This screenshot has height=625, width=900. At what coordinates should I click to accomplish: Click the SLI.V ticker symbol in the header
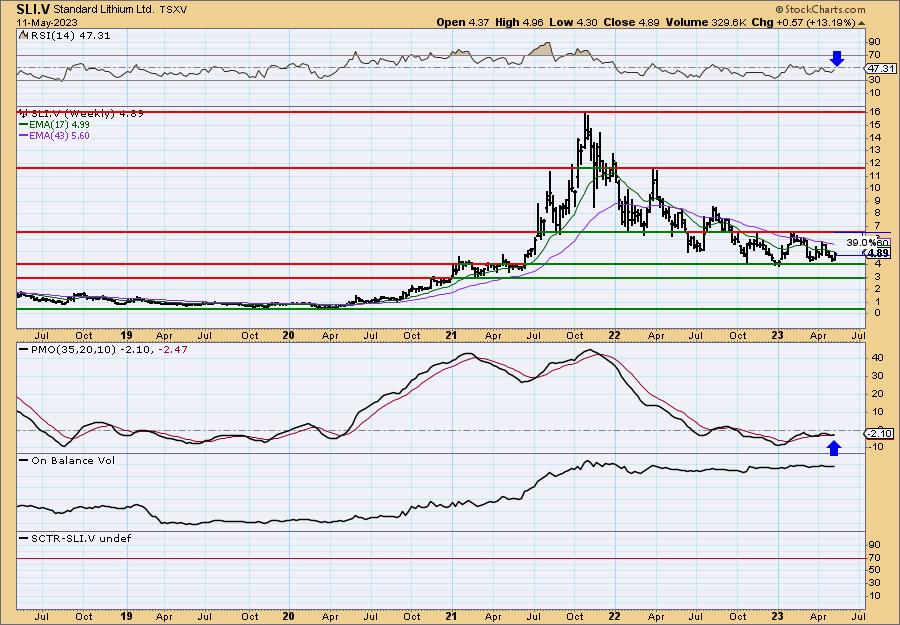pyautogui.click(x=33, y=9)
